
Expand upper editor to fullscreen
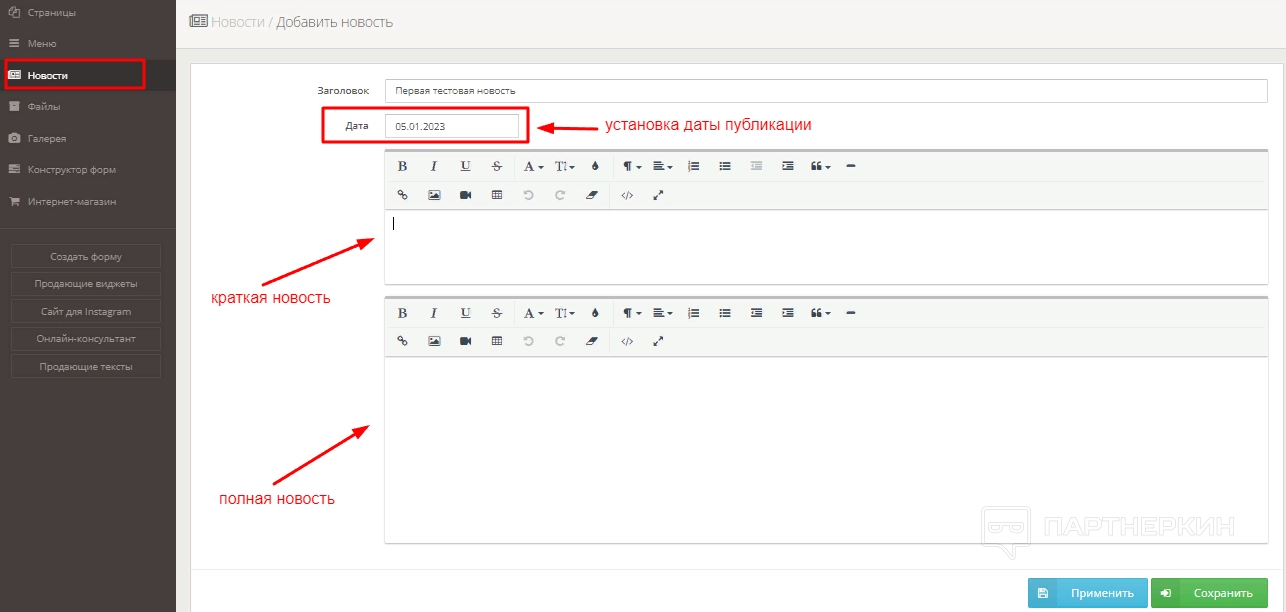658,195
